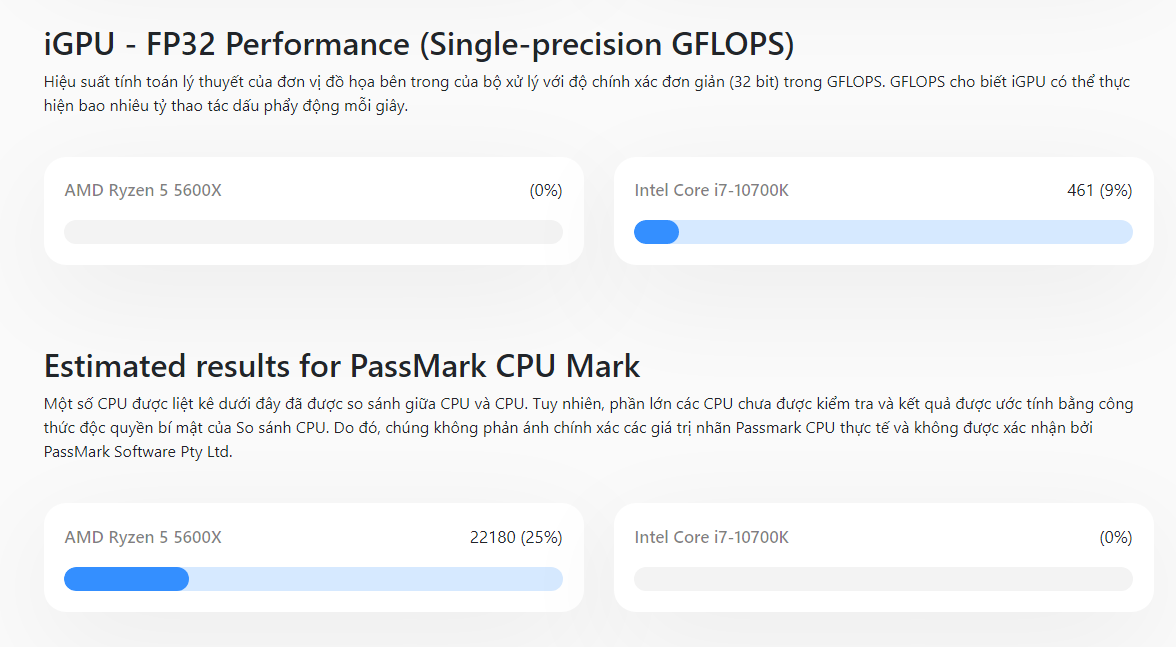Click the blue filled part of Ryzen PassMark bar
Image resolution: width=1176 pixels, height=647 pixels.
click(126, 579)
